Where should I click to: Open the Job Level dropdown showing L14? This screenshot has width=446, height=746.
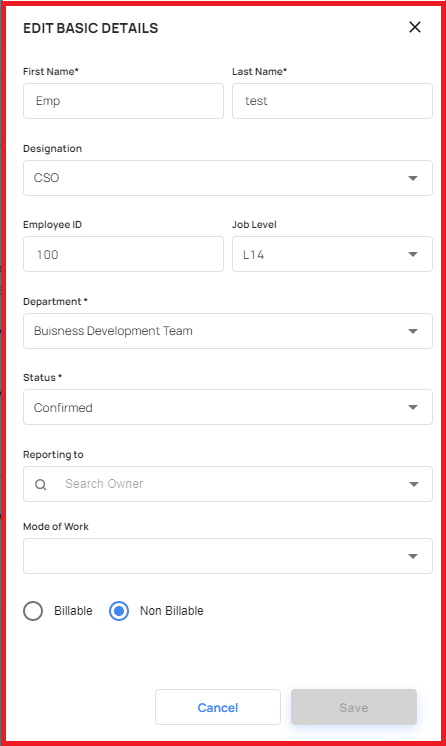332,254
